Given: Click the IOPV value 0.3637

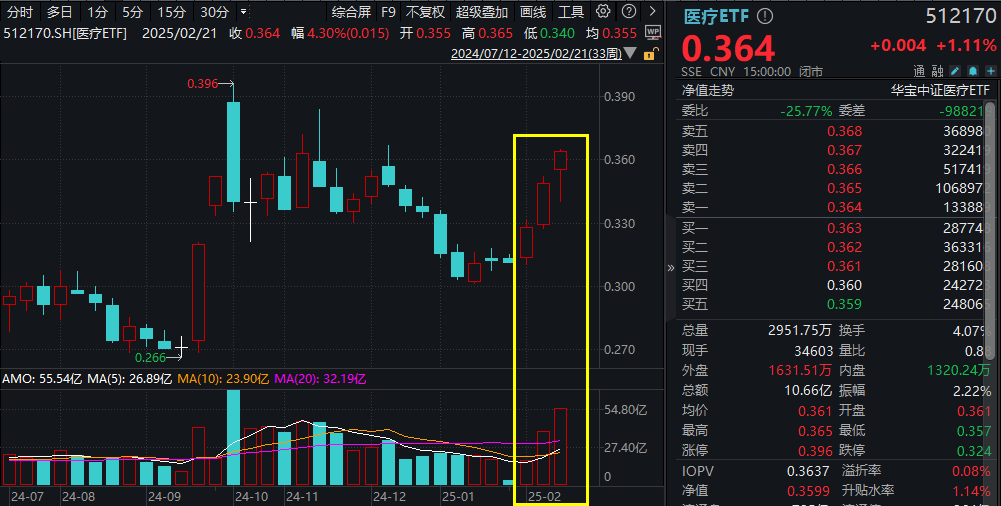Looking at the screenshot, I should pos(808,472).
